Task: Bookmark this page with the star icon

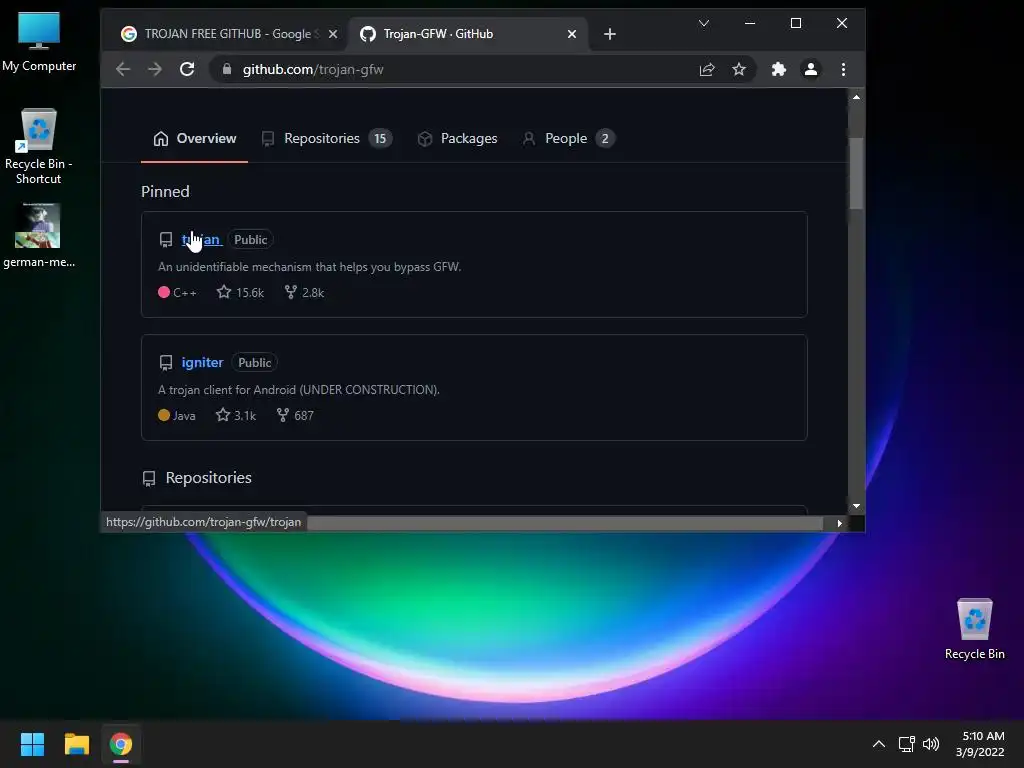Action: 739,69
